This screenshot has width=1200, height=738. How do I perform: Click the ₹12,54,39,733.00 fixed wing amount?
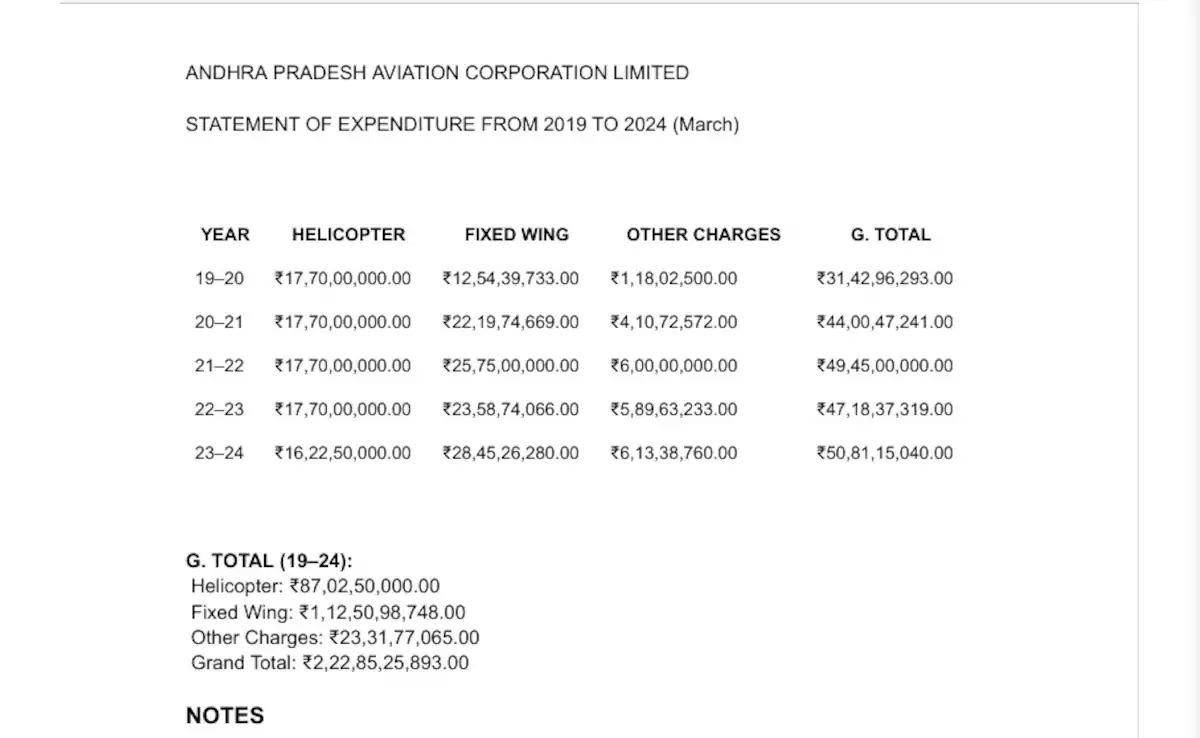pyautogui.click(x=510, y=279)
